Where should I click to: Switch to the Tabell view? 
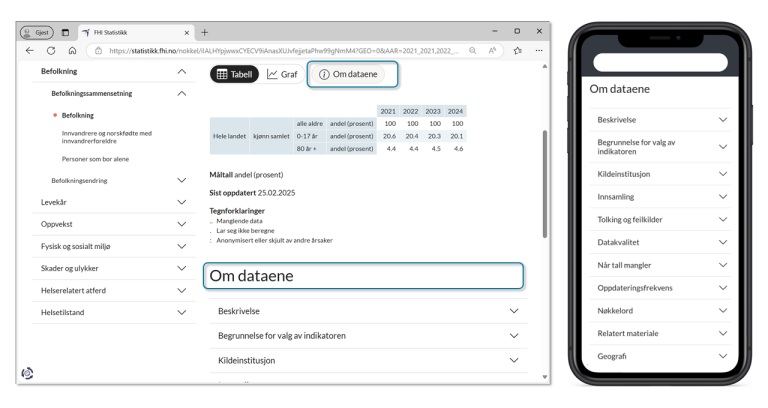234,74
